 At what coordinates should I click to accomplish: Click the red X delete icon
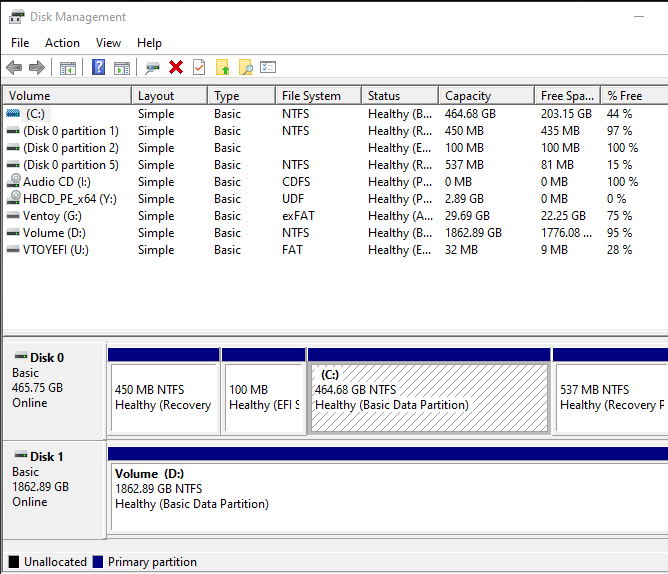pos(176,67)
